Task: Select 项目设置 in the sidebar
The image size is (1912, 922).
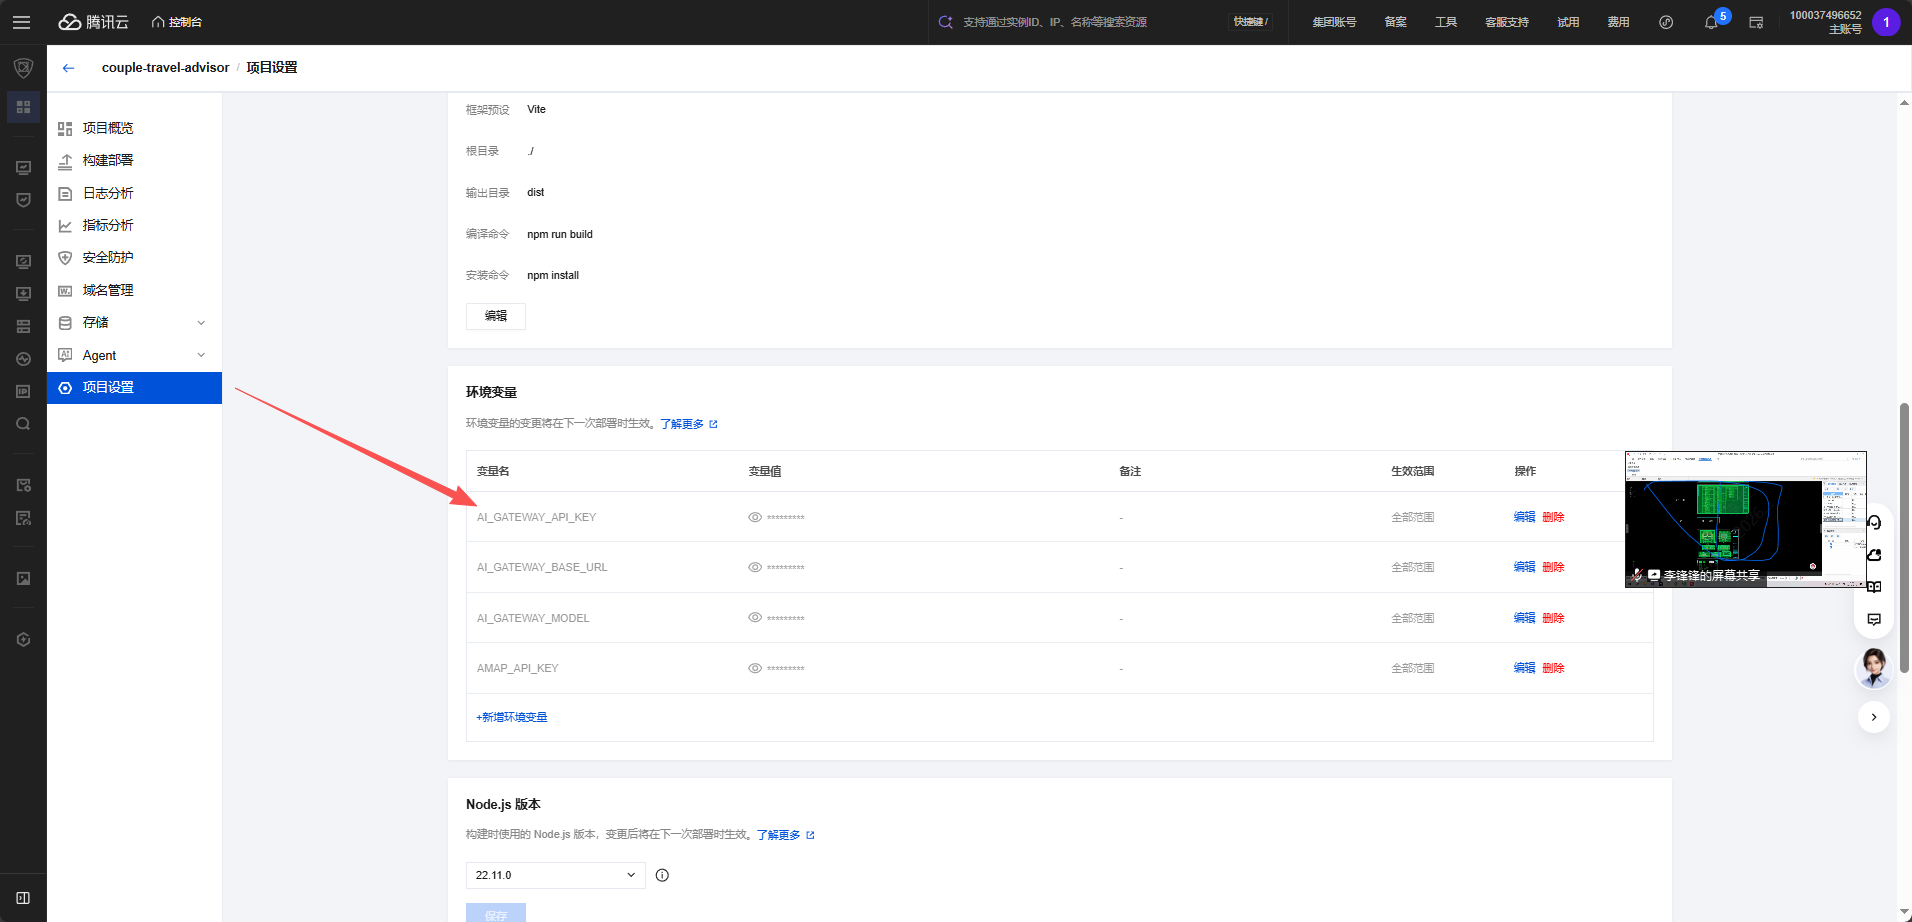Action: [x=134, y=388]
